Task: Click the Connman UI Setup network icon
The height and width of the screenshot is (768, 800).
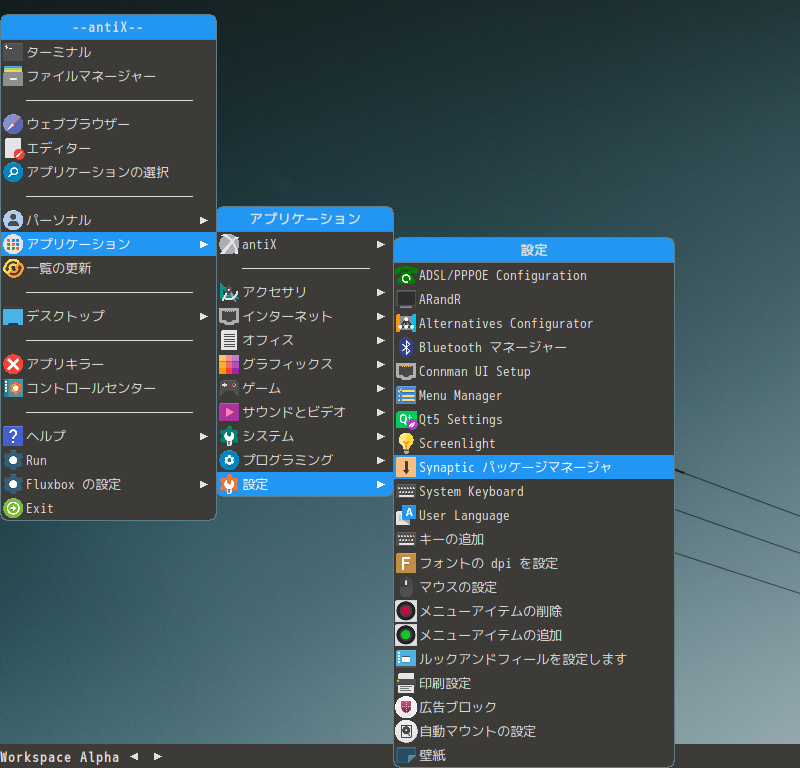Action: pos(406,371)
